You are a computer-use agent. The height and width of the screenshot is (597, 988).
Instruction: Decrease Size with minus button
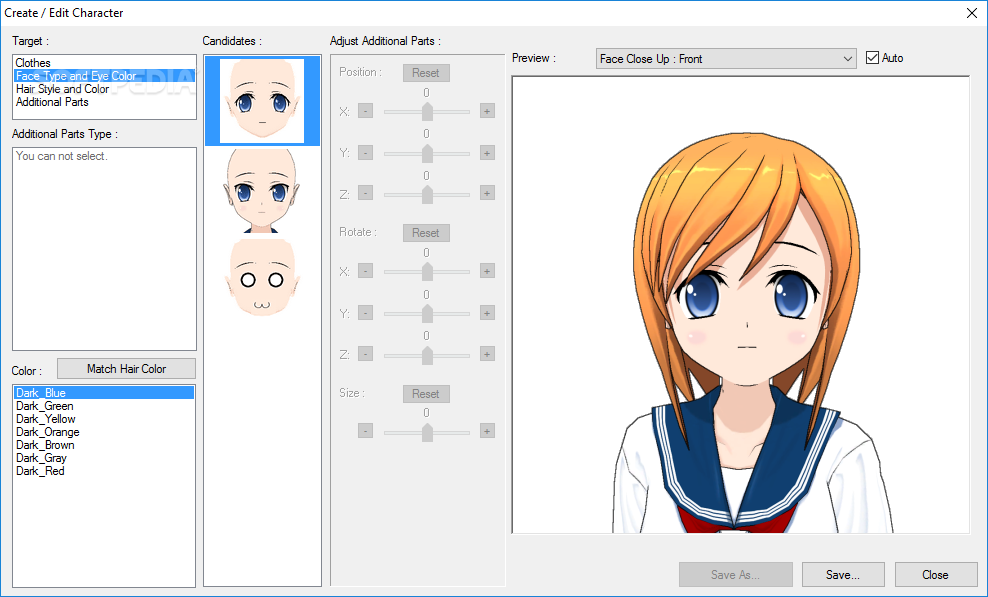pos(365,431)
